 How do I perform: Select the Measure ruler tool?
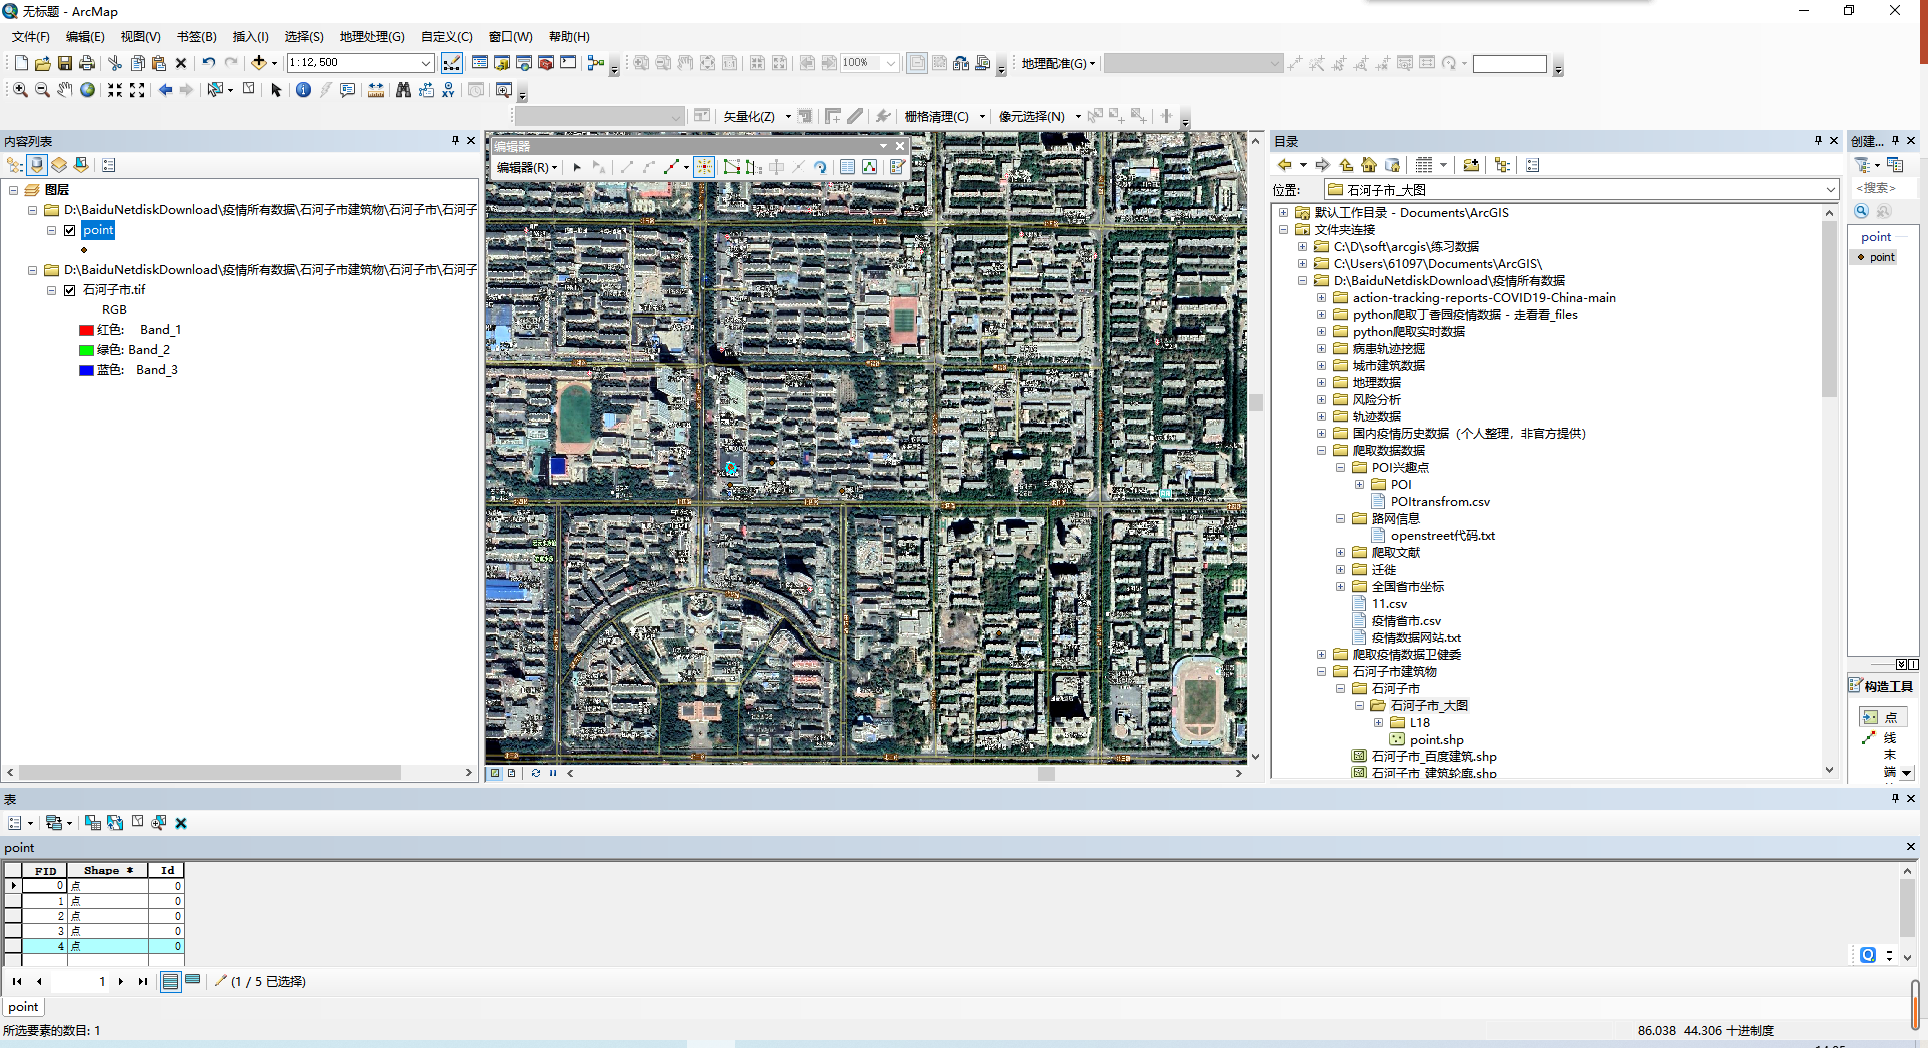[x=376, y=90]
